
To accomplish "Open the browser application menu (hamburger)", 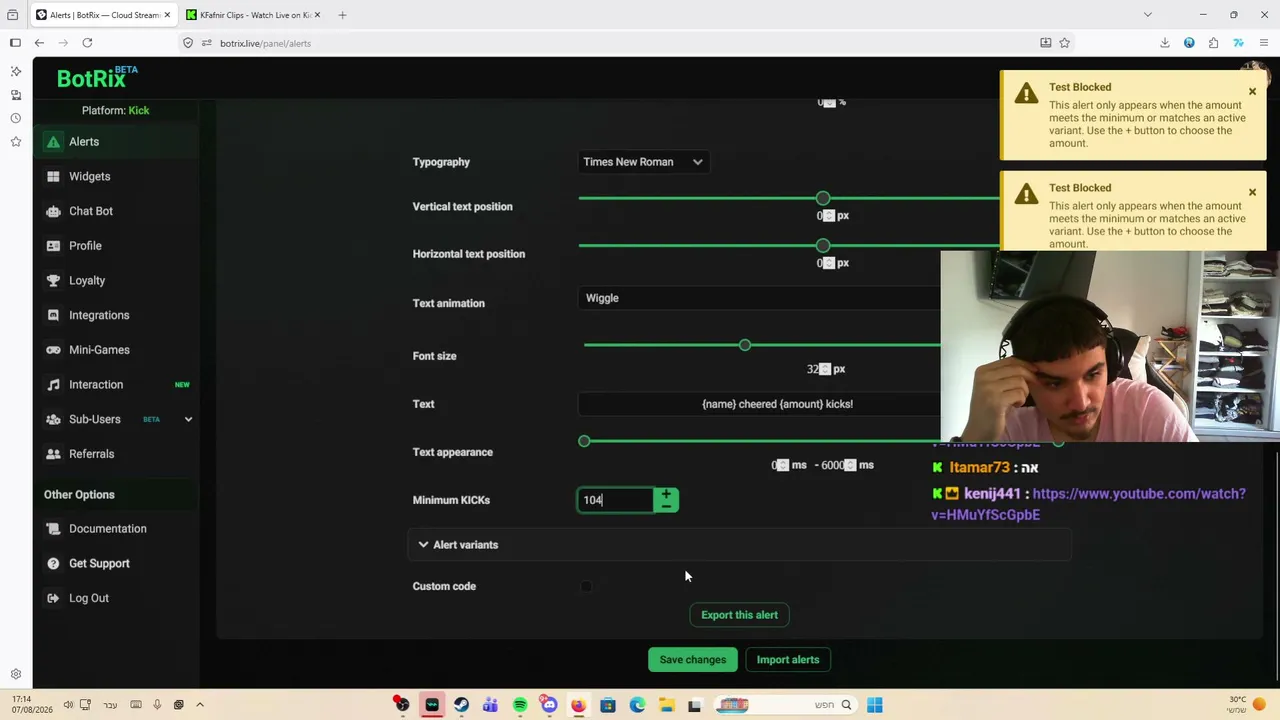I will click(1264, 43).
